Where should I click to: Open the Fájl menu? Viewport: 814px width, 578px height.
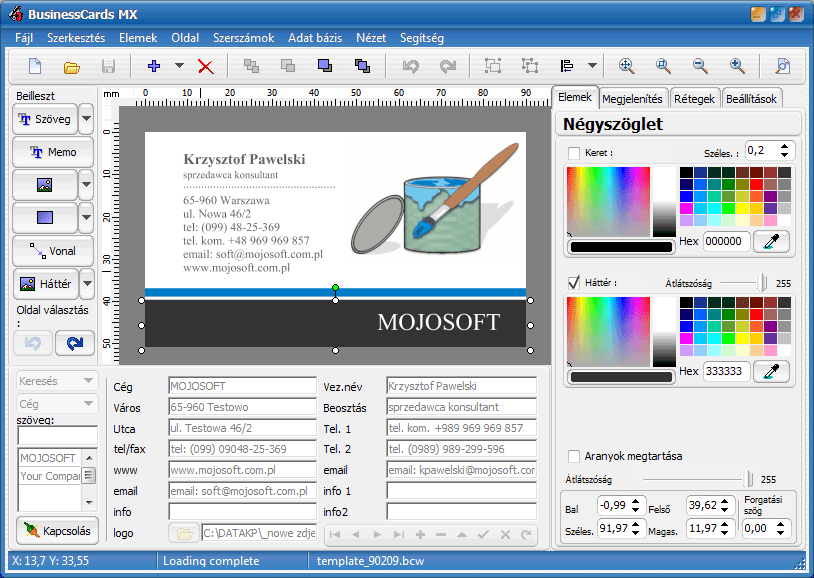pyautogui.click(x=24, y=38)
